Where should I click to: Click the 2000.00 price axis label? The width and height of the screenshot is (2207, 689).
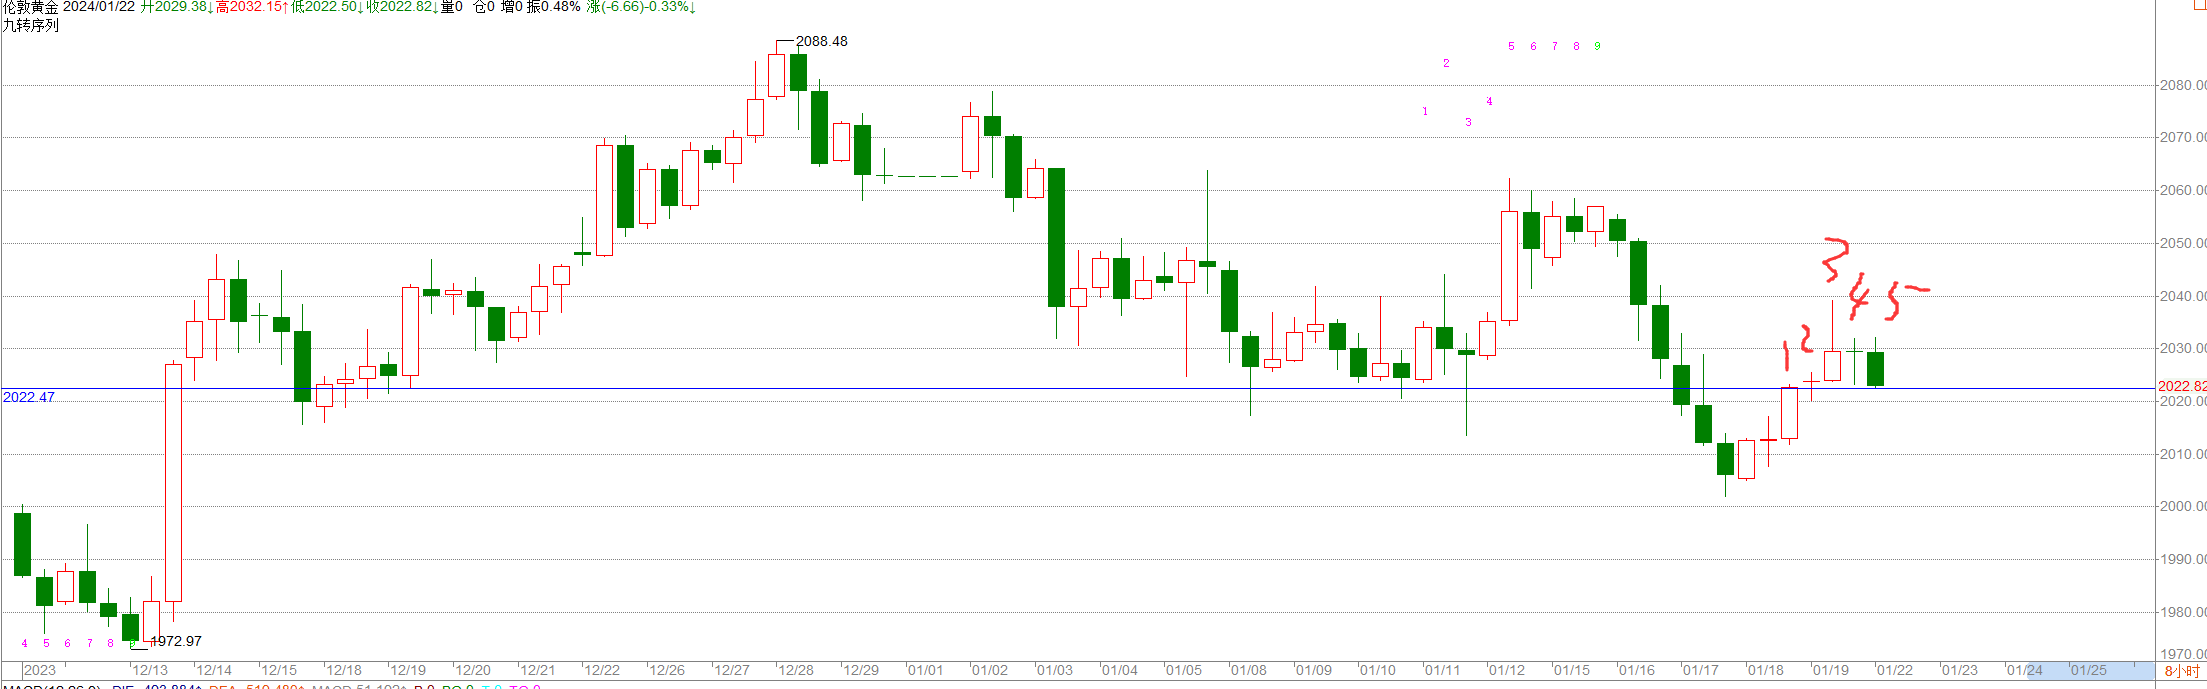click(2182, 506)
